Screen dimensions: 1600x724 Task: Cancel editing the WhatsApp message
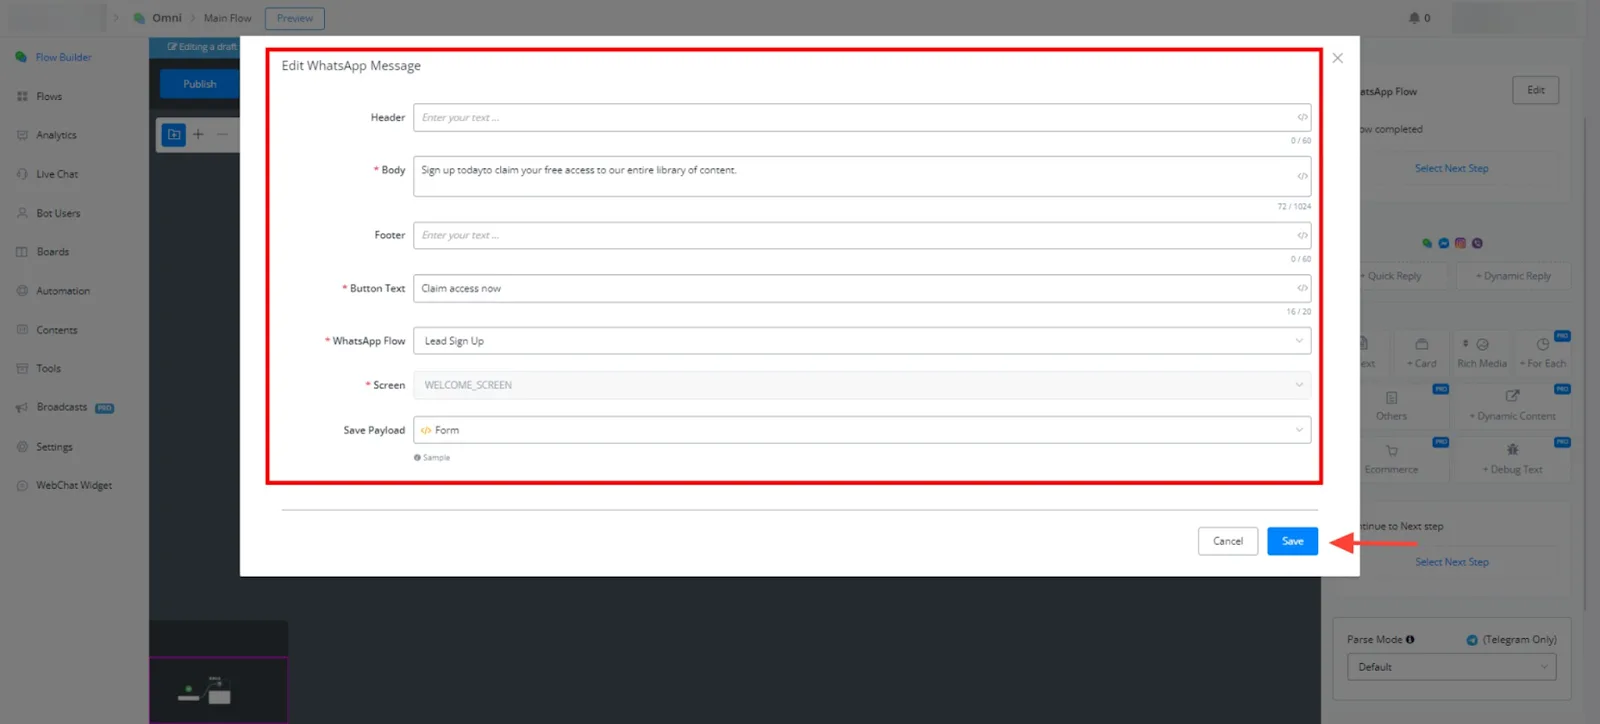(x=1228, y=541)
